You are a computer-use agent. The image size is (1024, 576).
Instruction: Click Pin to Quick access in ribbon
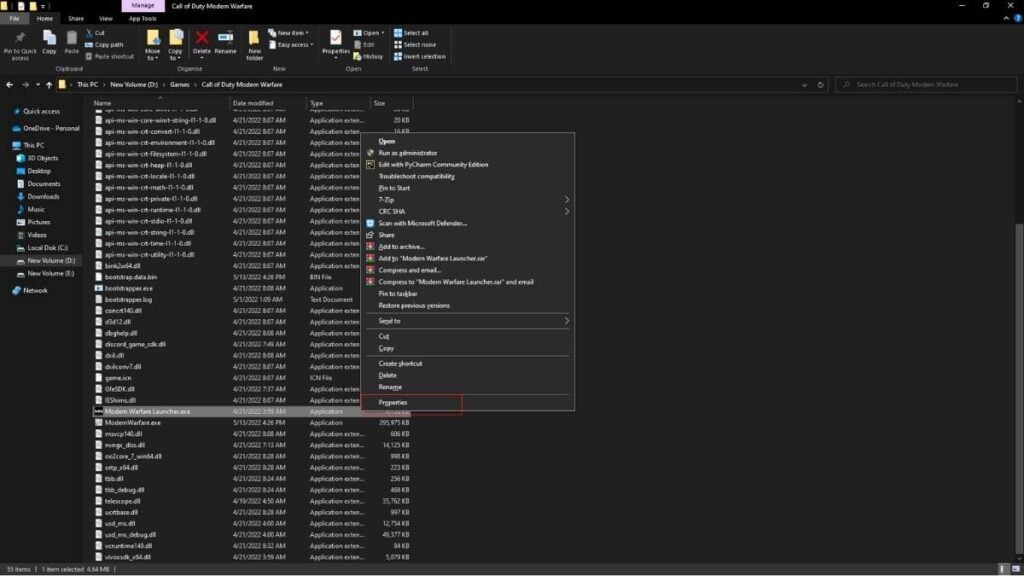click(20, 45)
